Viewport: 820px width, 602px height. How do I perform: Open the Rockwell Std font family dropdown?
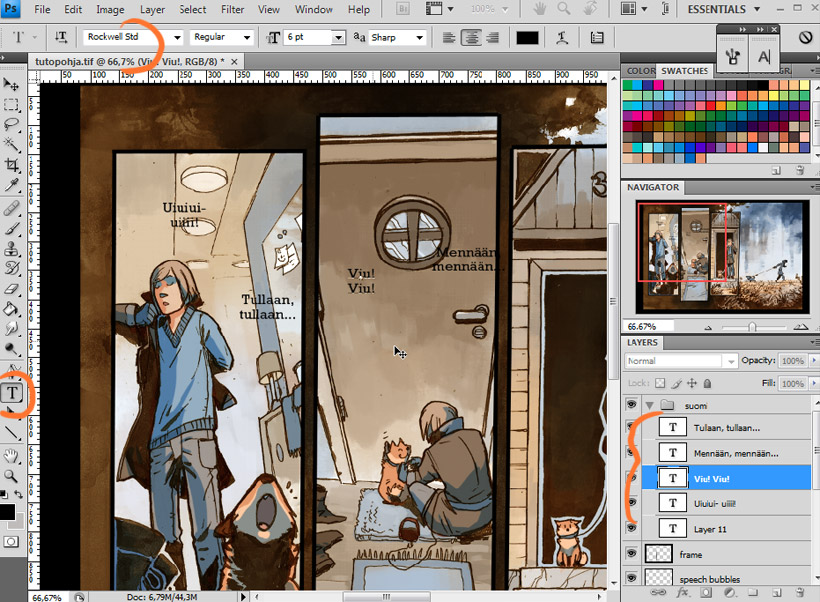coord(177,38)
